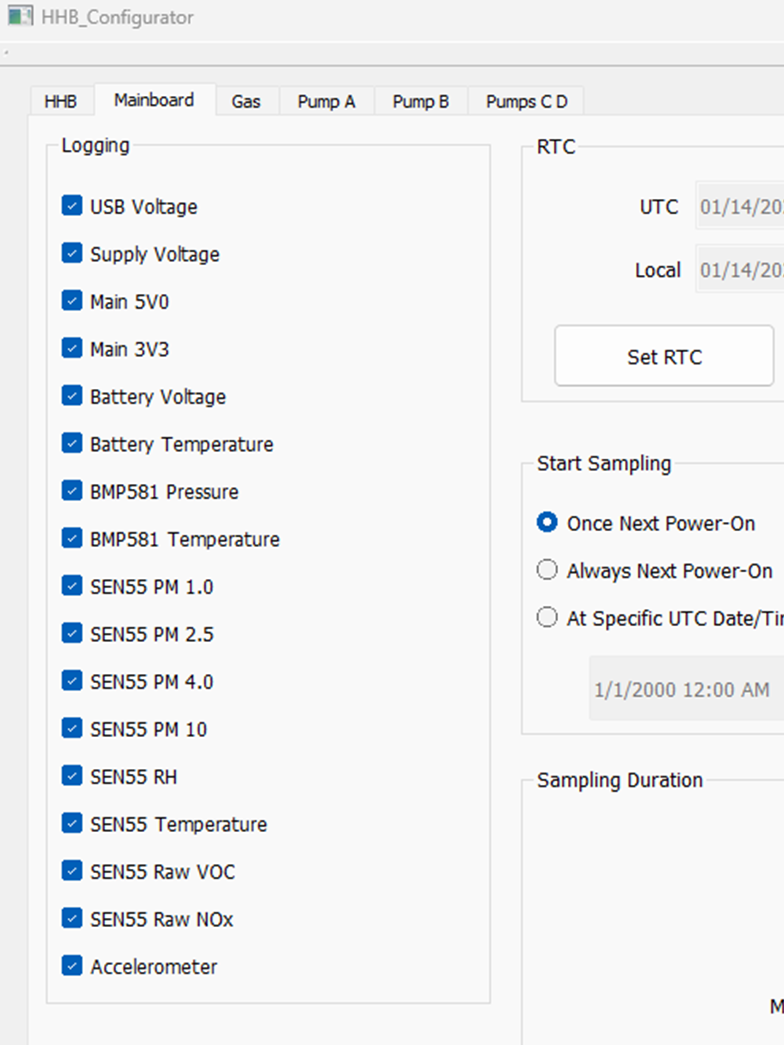784x1045 pixels.
Task: Select Once Next Power-On sampling option
Action: click(x=547, y=523)
